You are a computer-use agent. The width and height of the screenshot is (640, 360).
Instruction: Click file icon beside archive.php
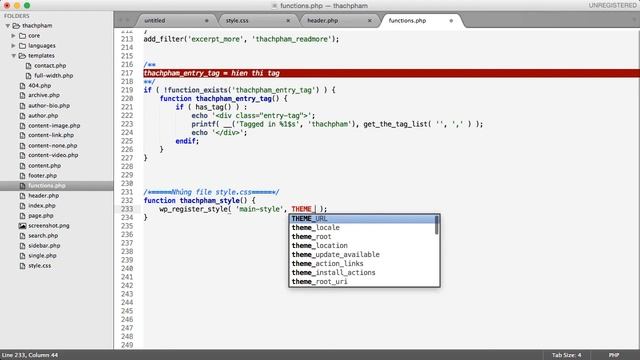pos(22,95)
